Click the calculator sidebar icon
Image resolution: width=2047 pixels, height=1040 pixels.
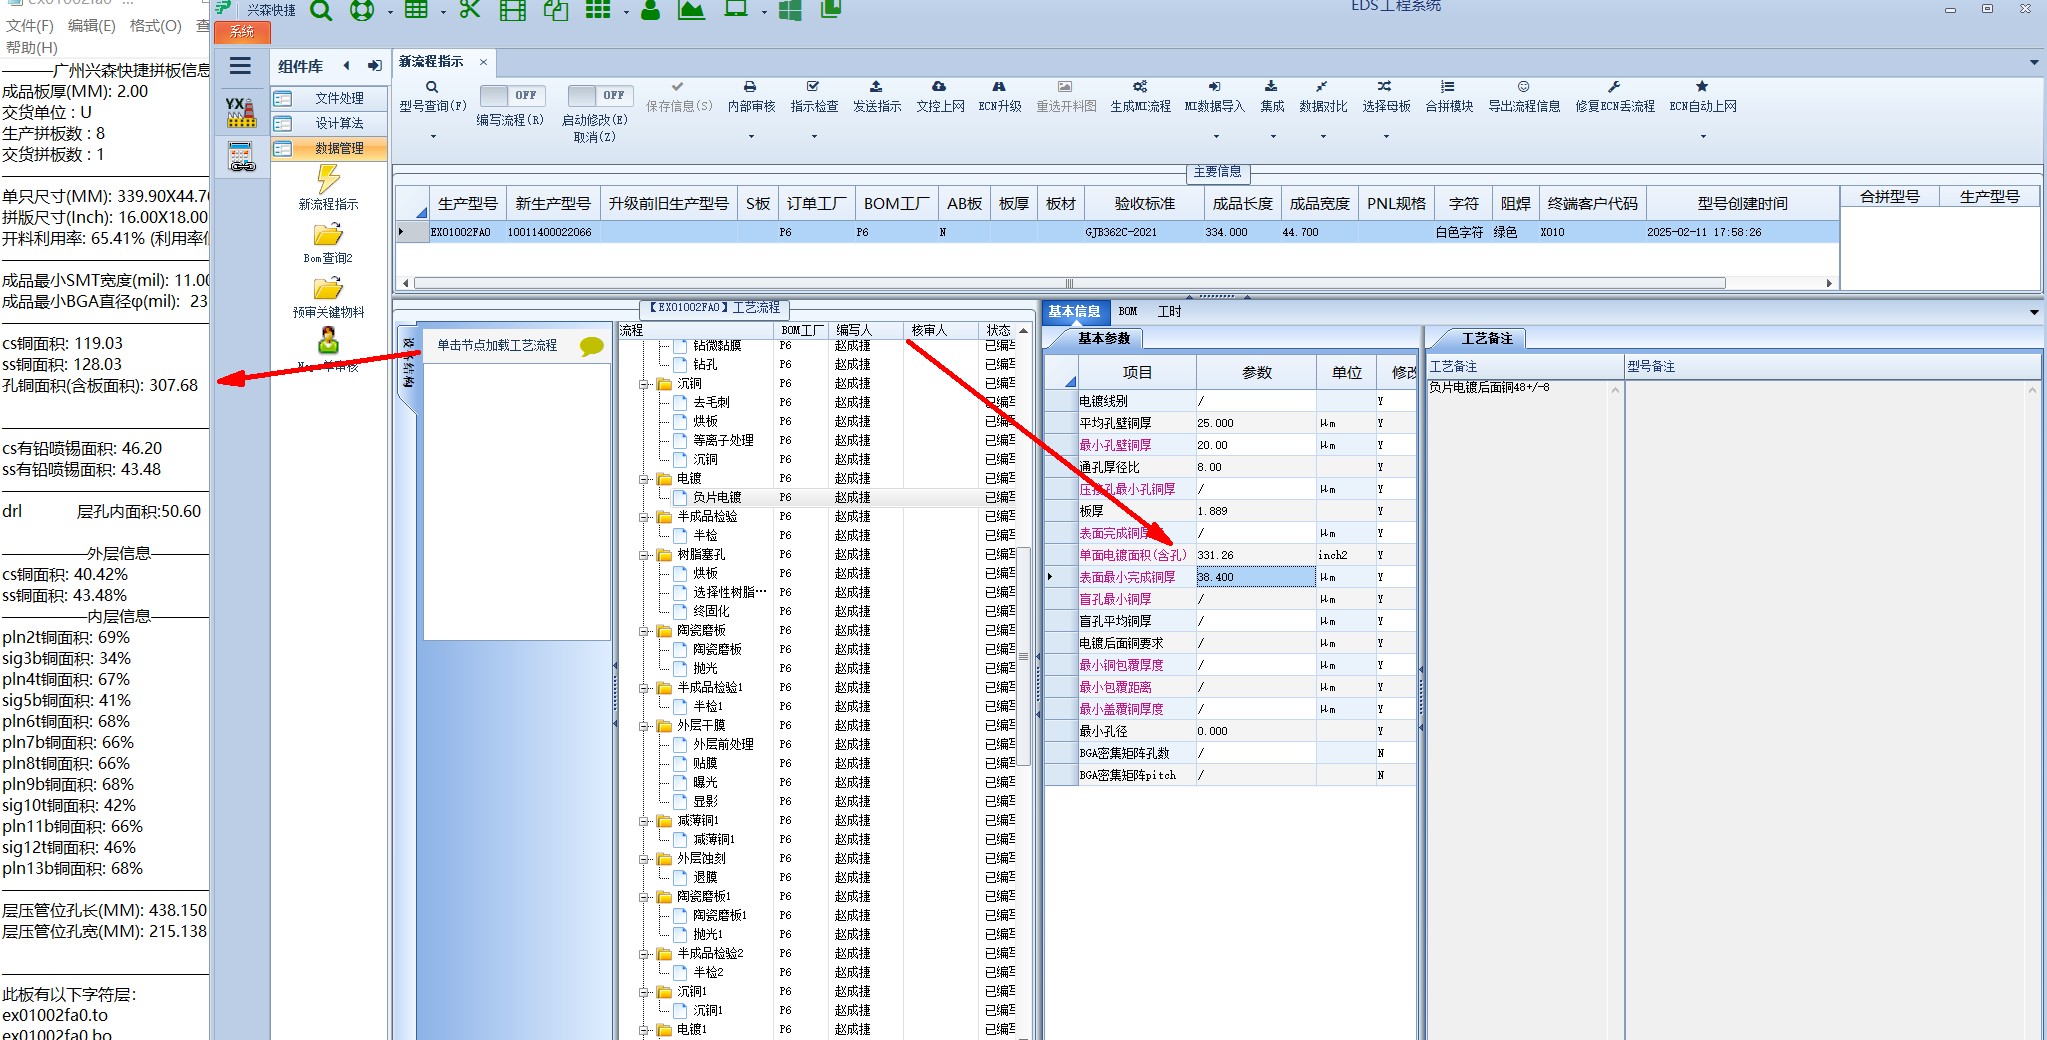click(x=241, y=156)
